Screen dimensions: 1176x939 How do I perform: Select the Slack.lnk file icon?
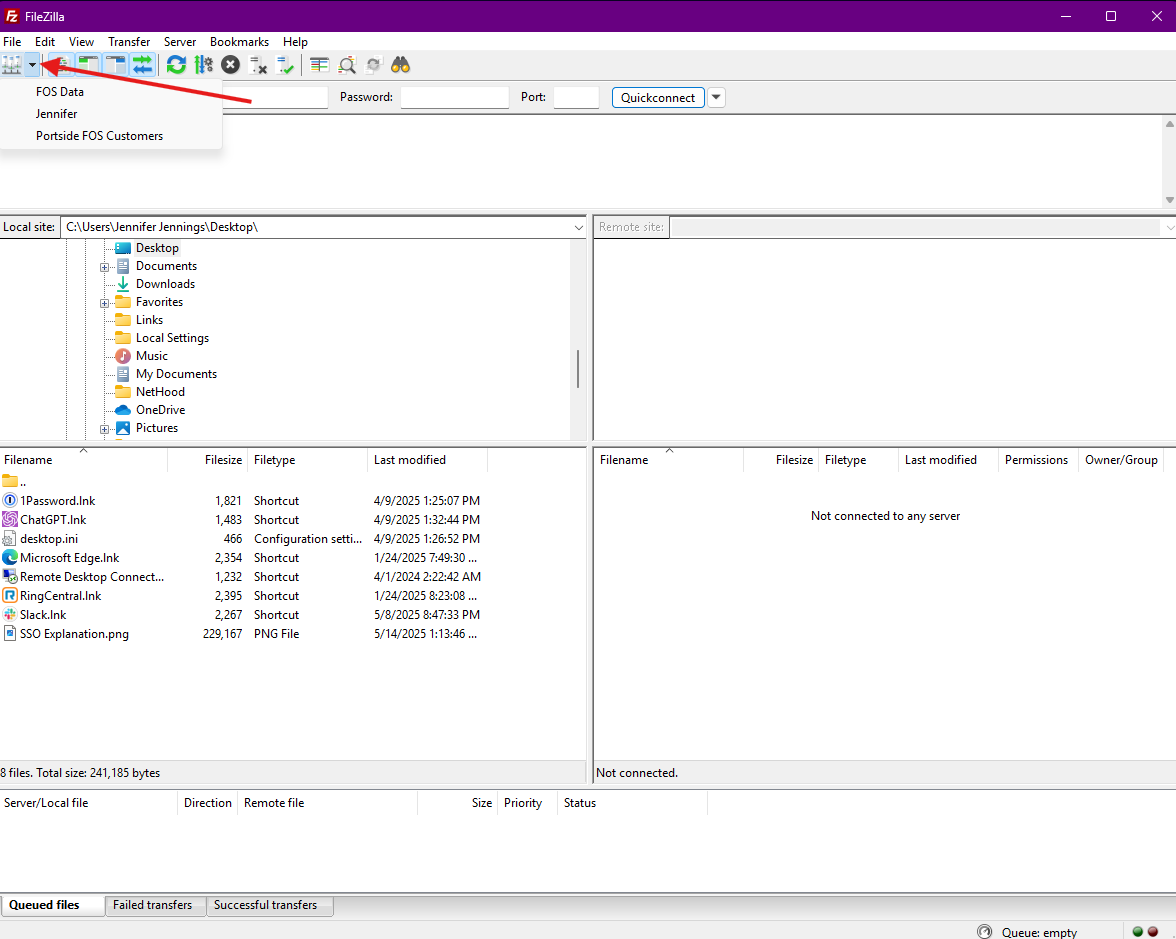(x=10, y=614)
